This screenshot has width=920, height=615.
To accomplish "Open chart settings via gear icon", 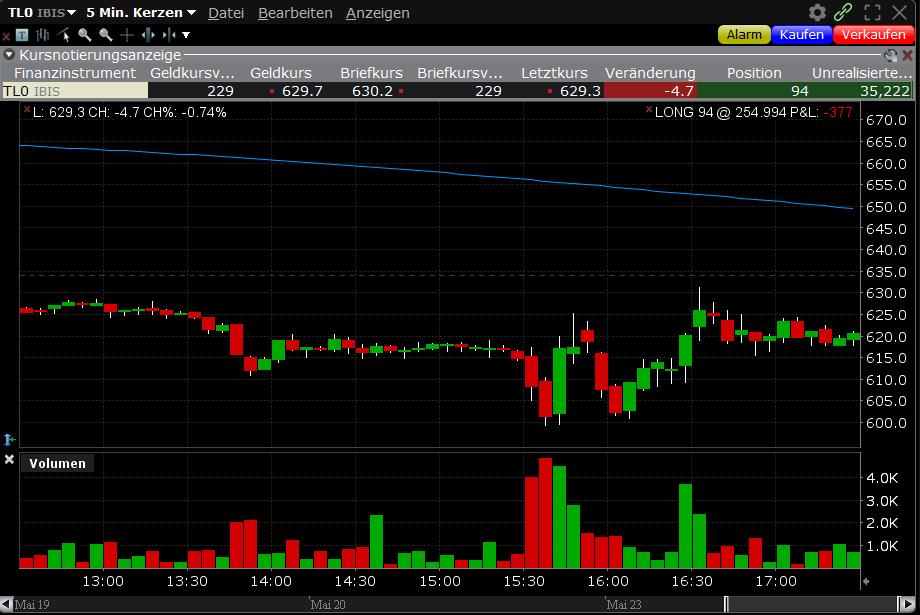I will coord(817,12).
